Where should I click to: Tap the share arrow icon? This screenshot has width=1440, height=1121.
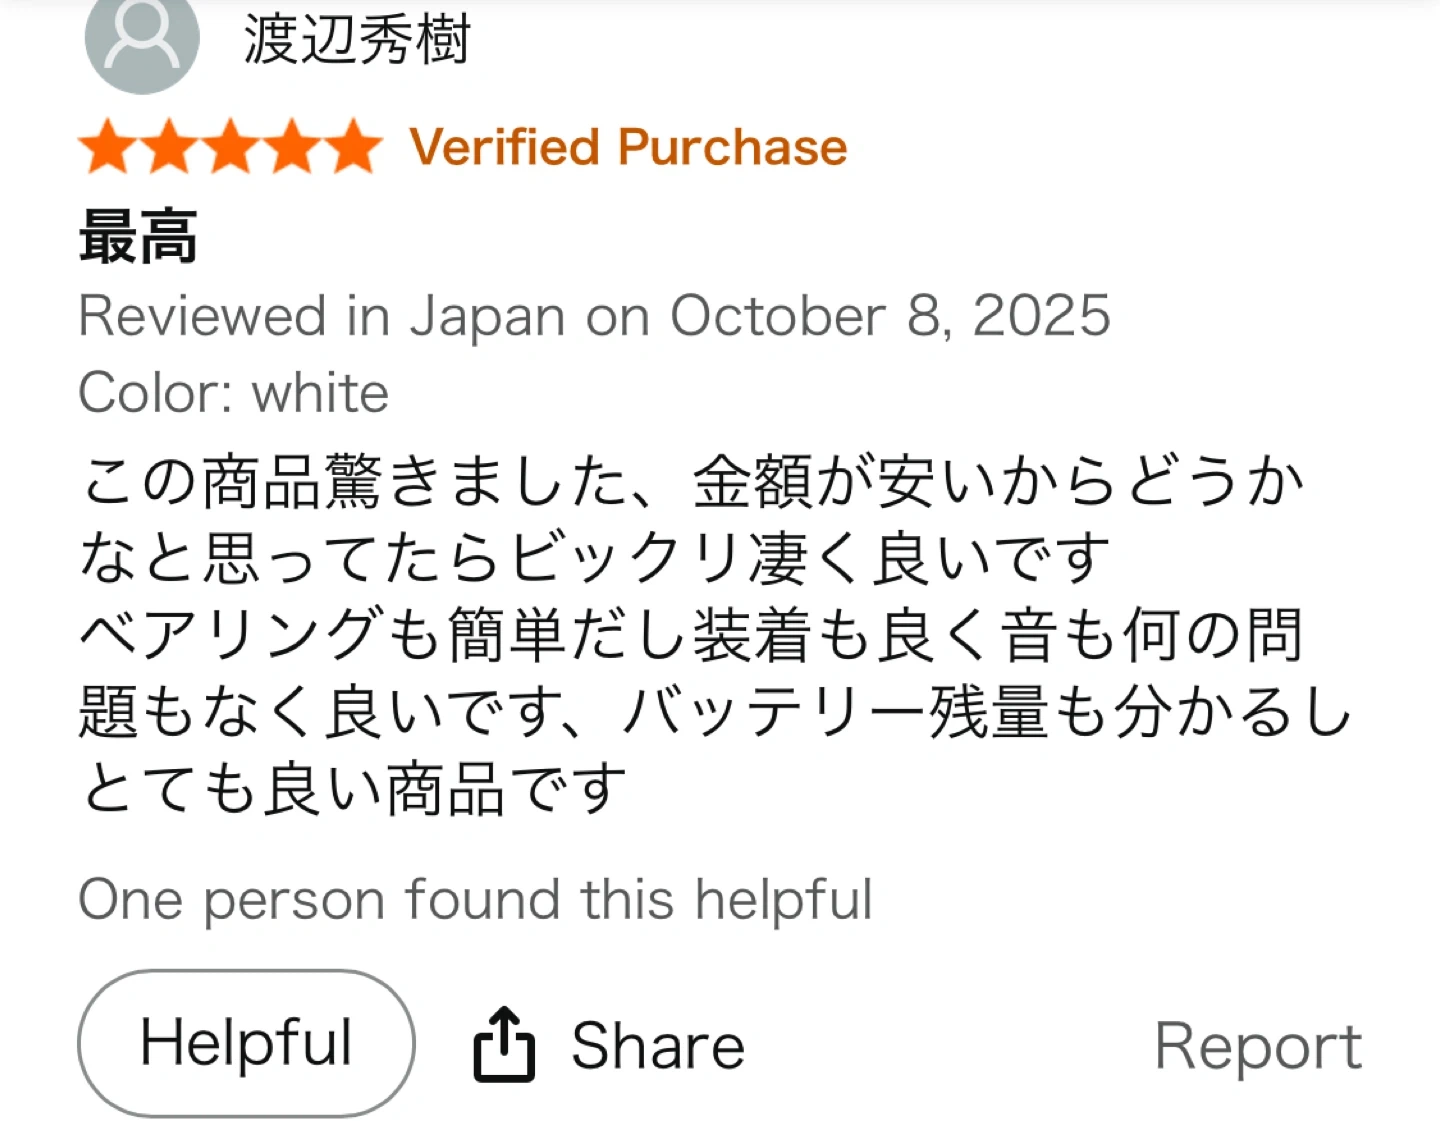pos(504,1044)
